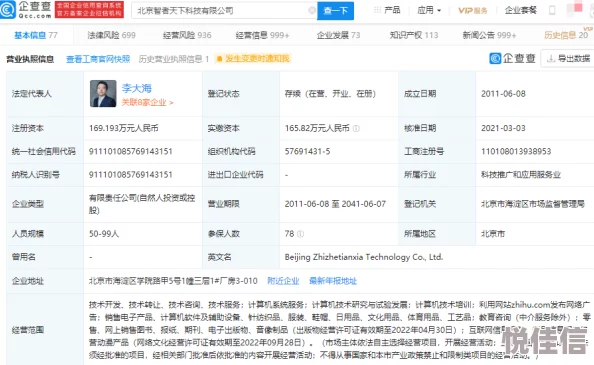Viewport: 594px width, 365px height.
Task: Select the address 北京市海淀区学院路甲5号
Action: (x=173, y=281)
